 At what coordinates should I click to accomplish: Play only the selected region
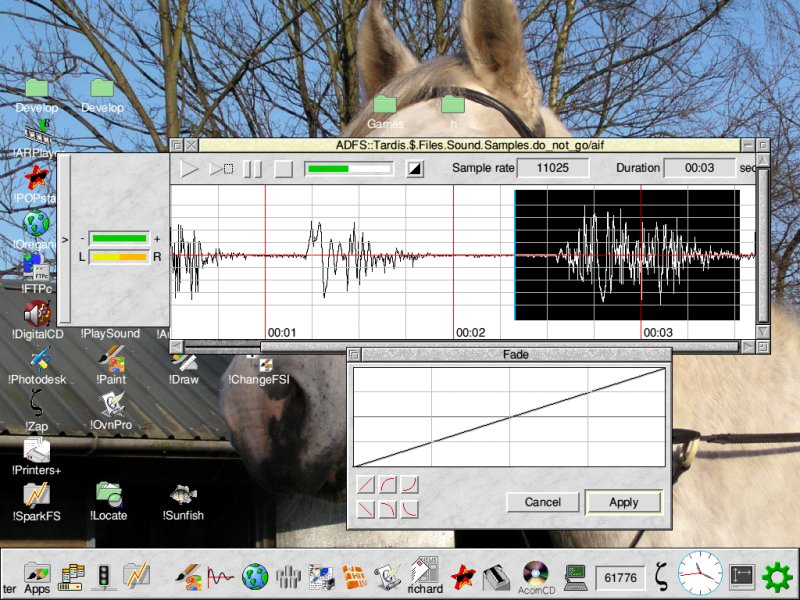coord(221,168)
